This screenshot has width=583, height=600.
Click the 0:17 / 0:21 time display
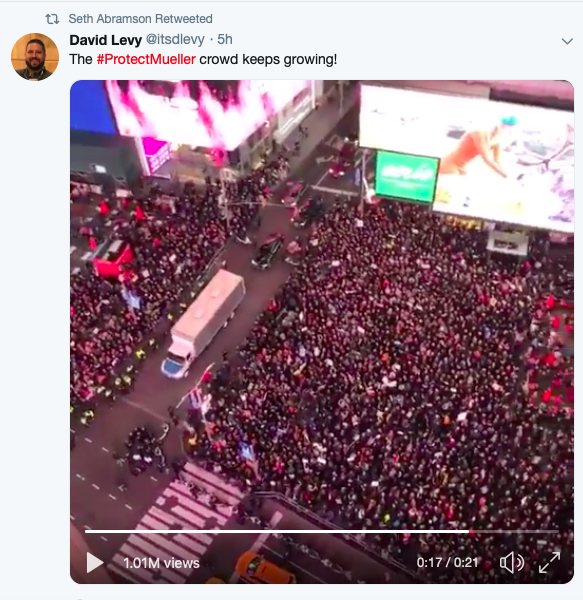tap(447, 562)
